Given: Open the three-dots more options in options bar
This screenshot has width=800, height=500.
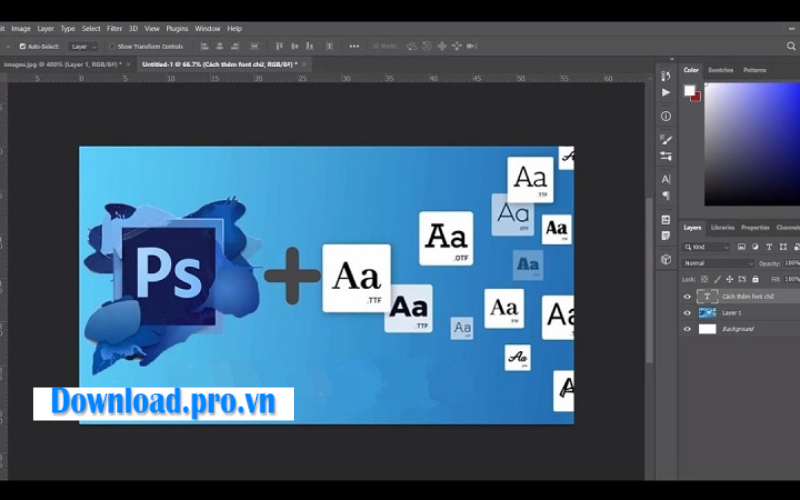Looking at the screenshot, I should [354, 46].
